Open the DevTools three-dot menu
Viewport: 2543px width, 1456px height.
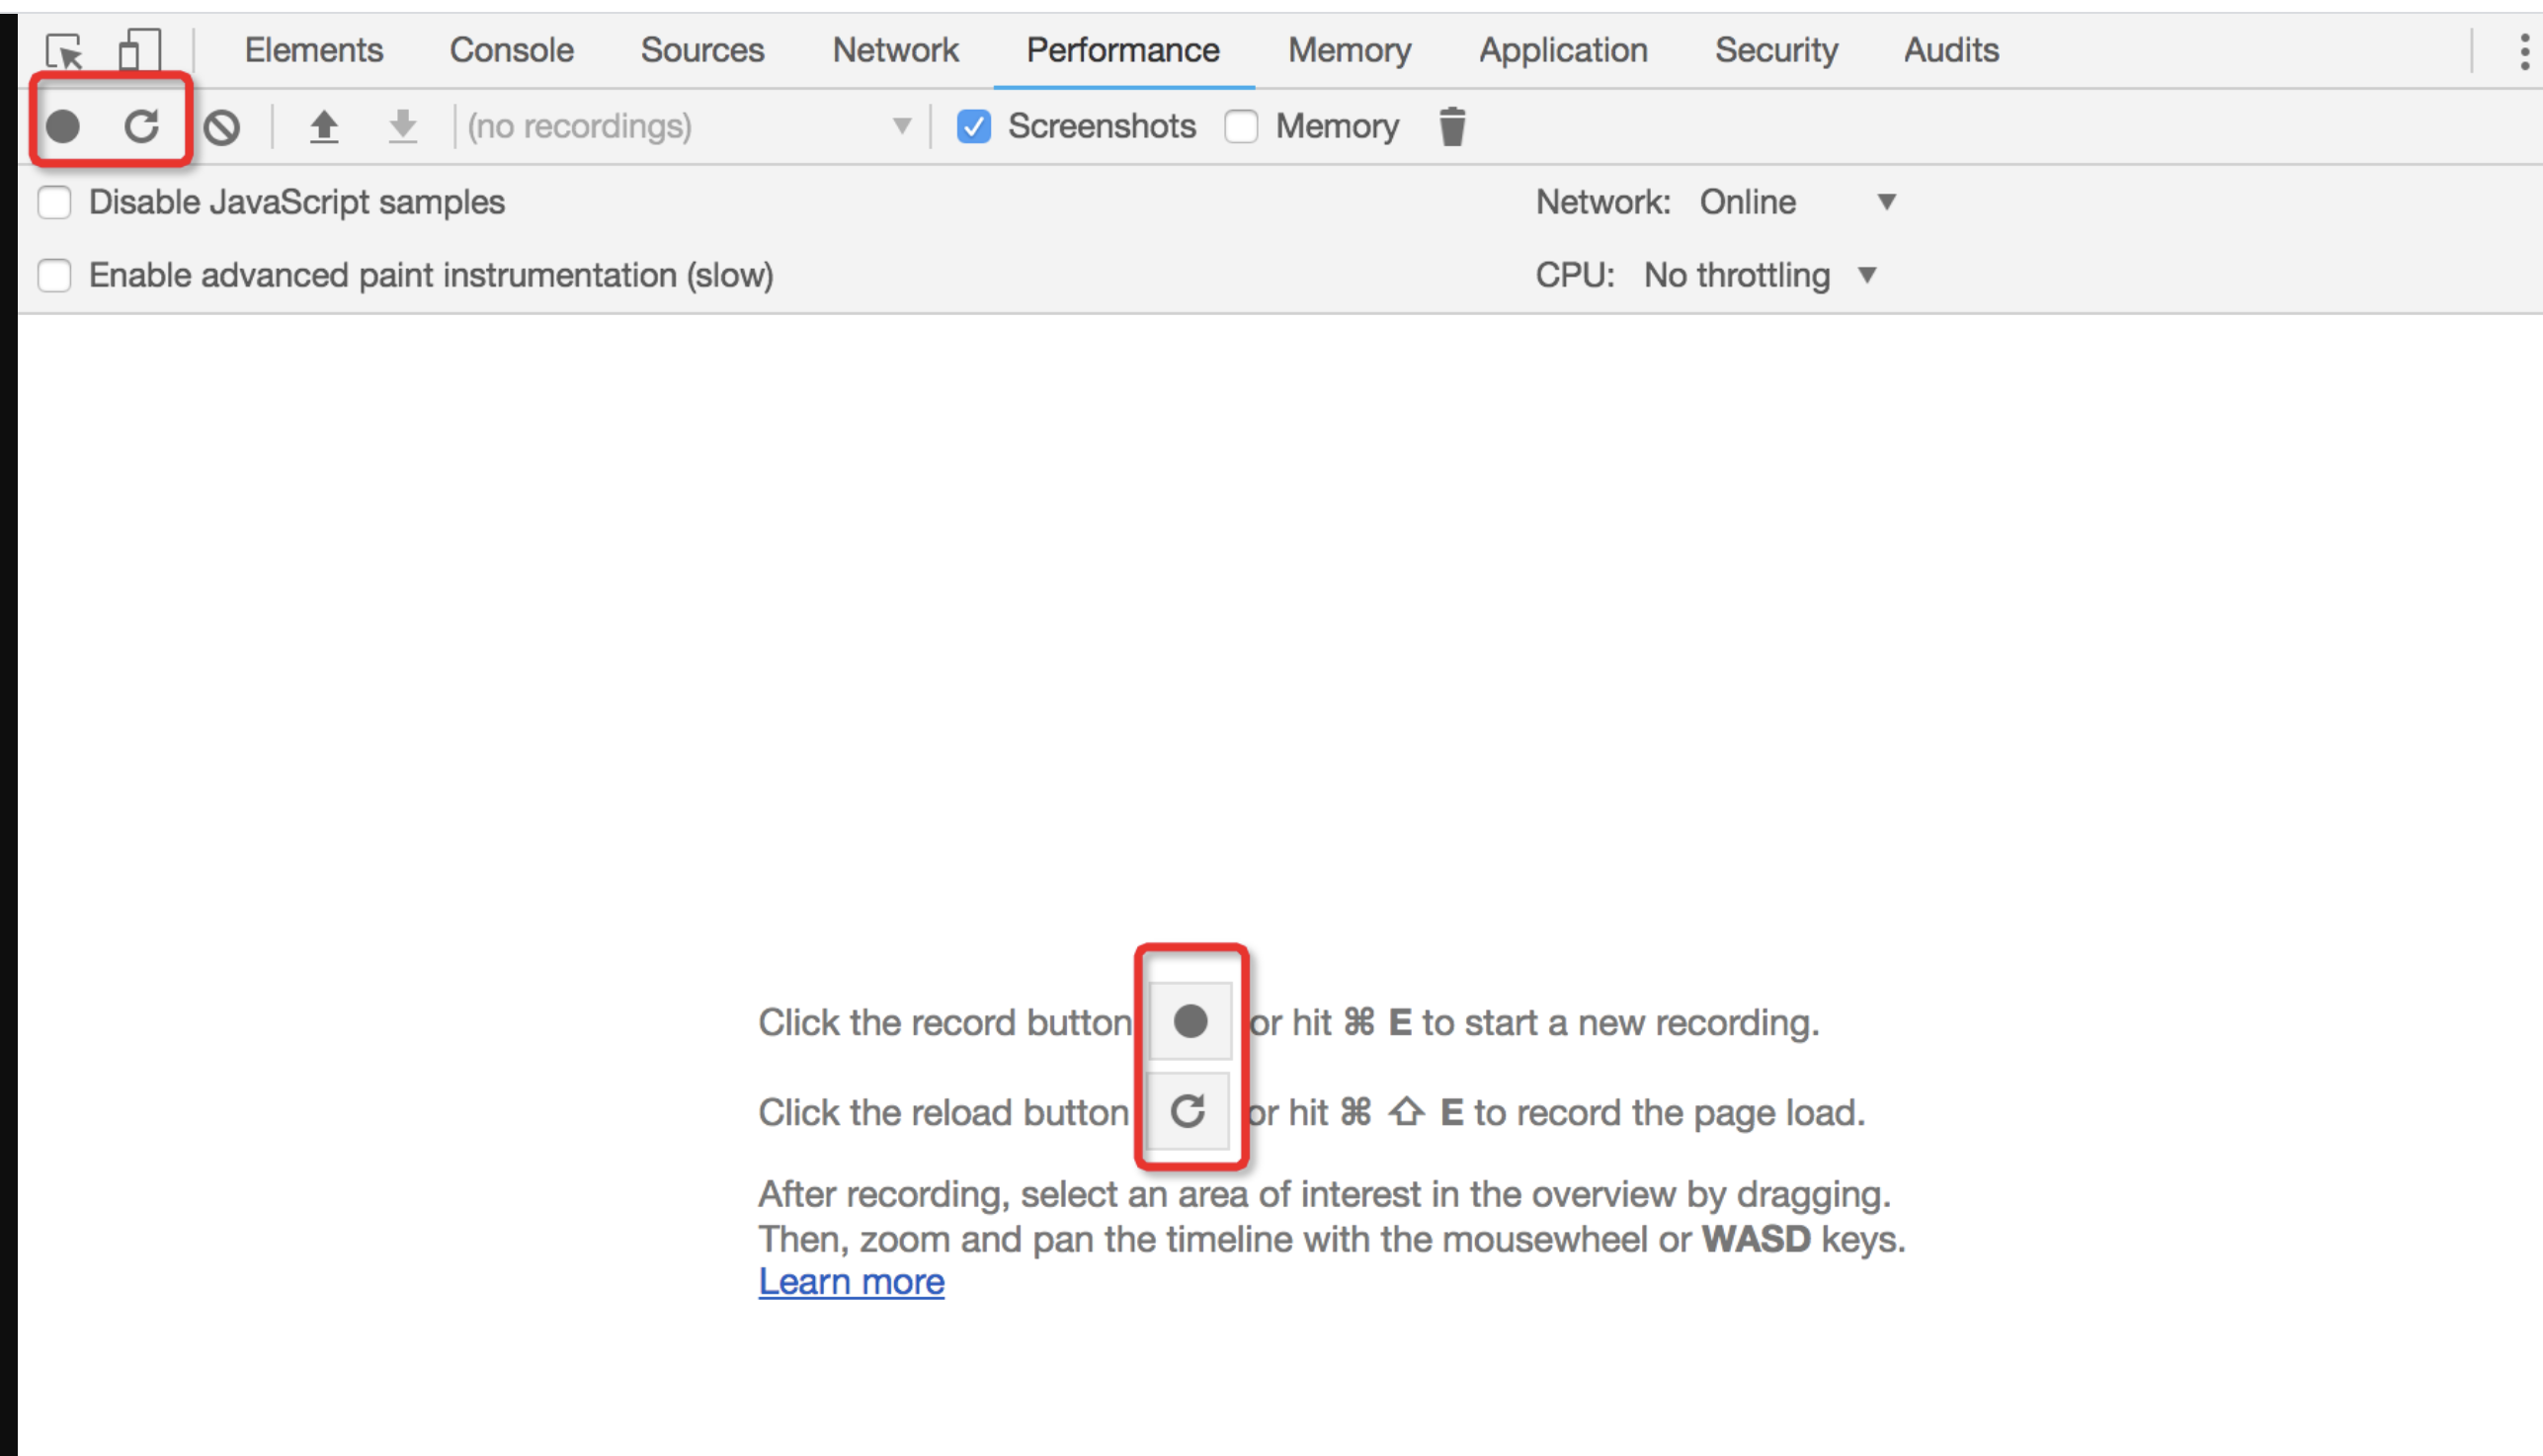[2524, 51]
